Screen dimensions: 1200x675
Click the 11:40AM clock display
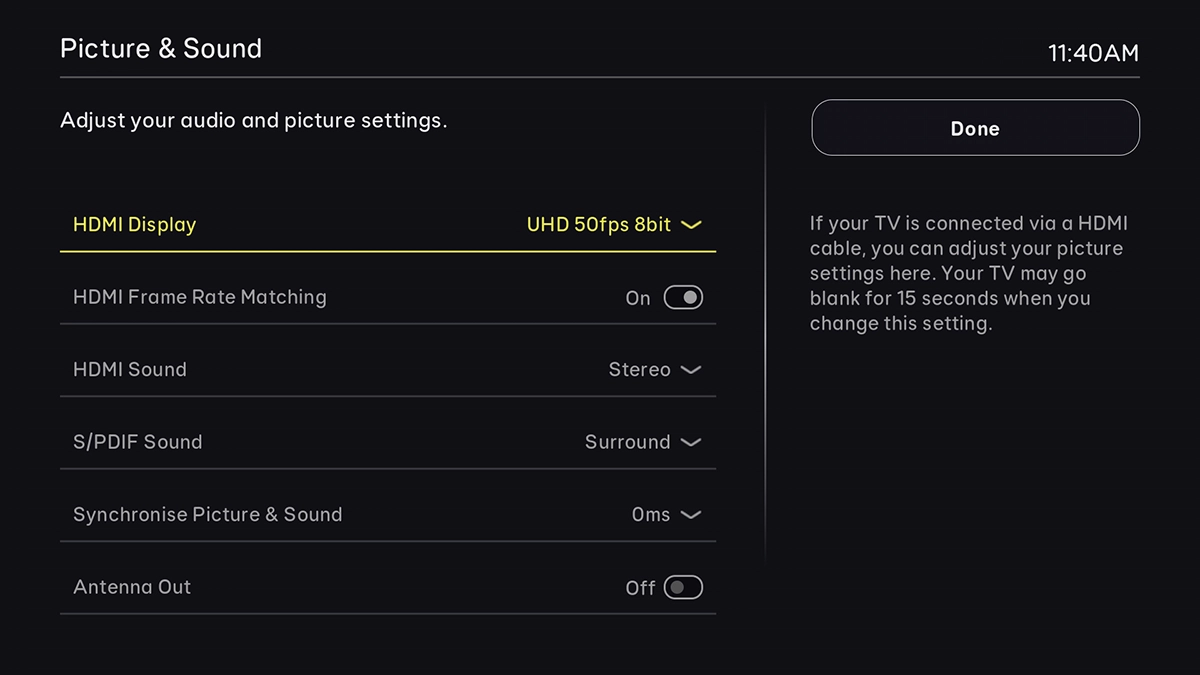(1094, 55)
